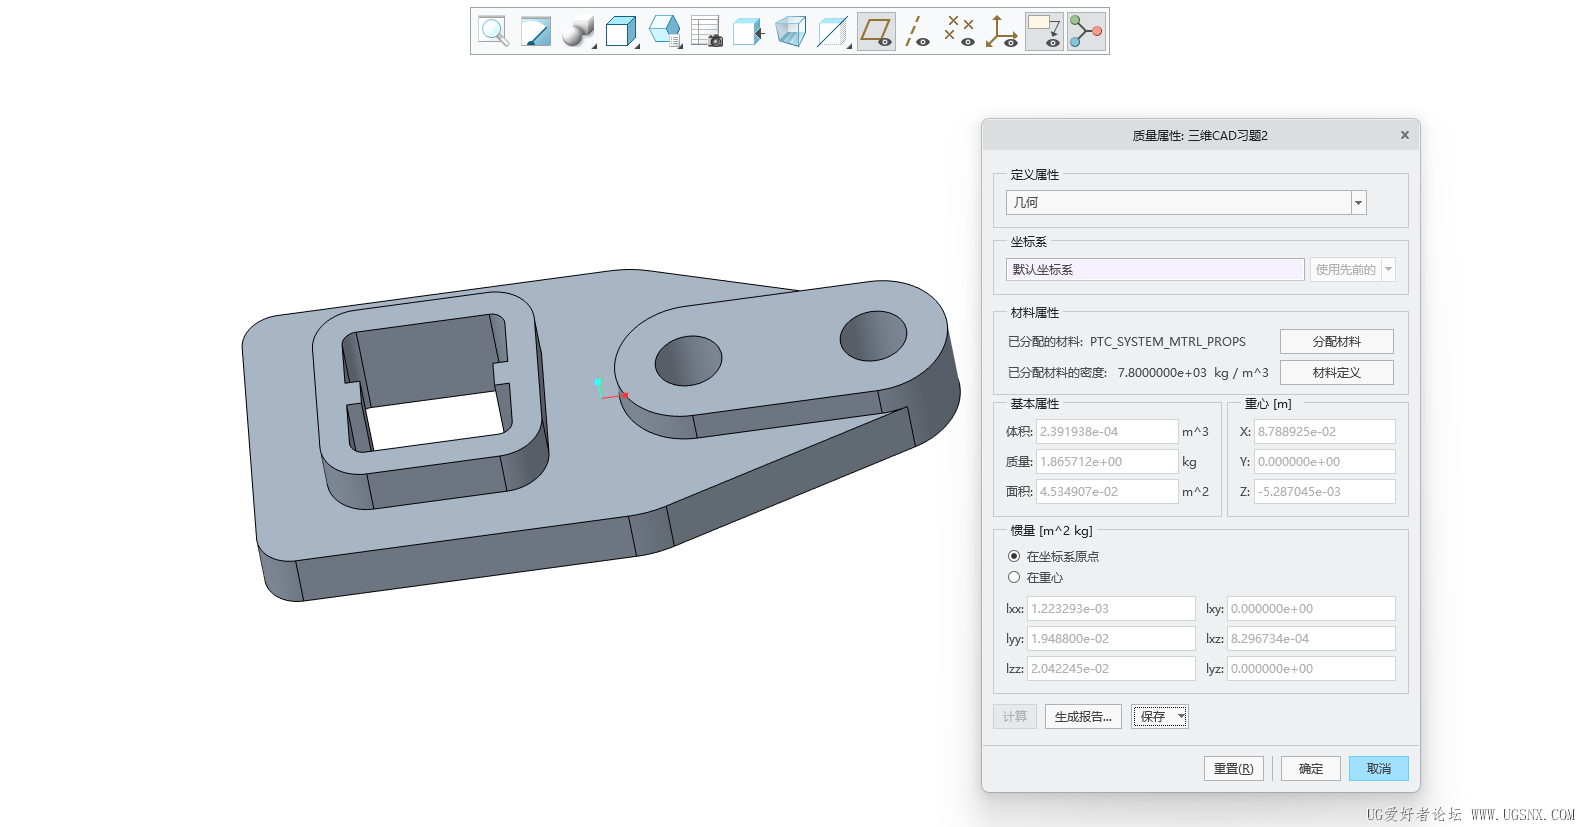Toggle the perspective view icon

(x=790, y=31)
